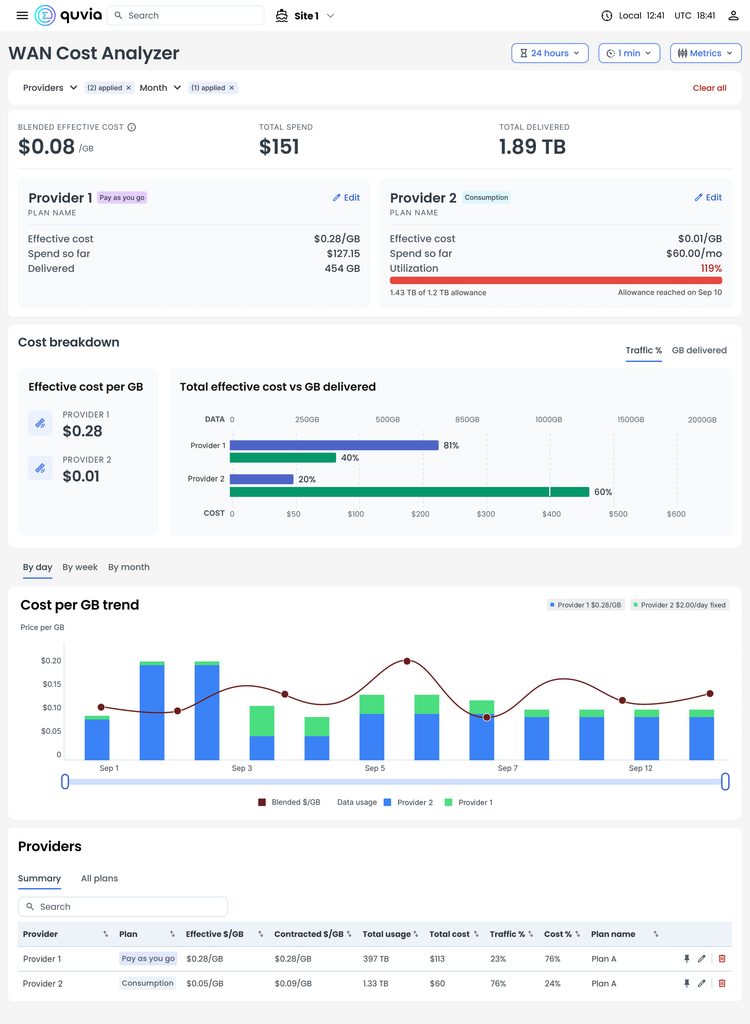750x1024 pixels.
Task: Click the Providers table Search field
Action: 123,906
